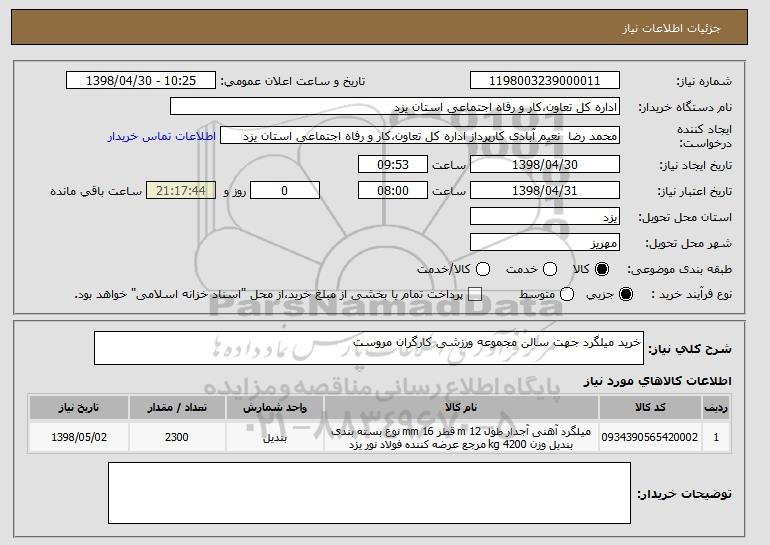The image size is (770, 545).
Task: Click the need date cell 1398/05/02
Action: (x=79, y=437)
